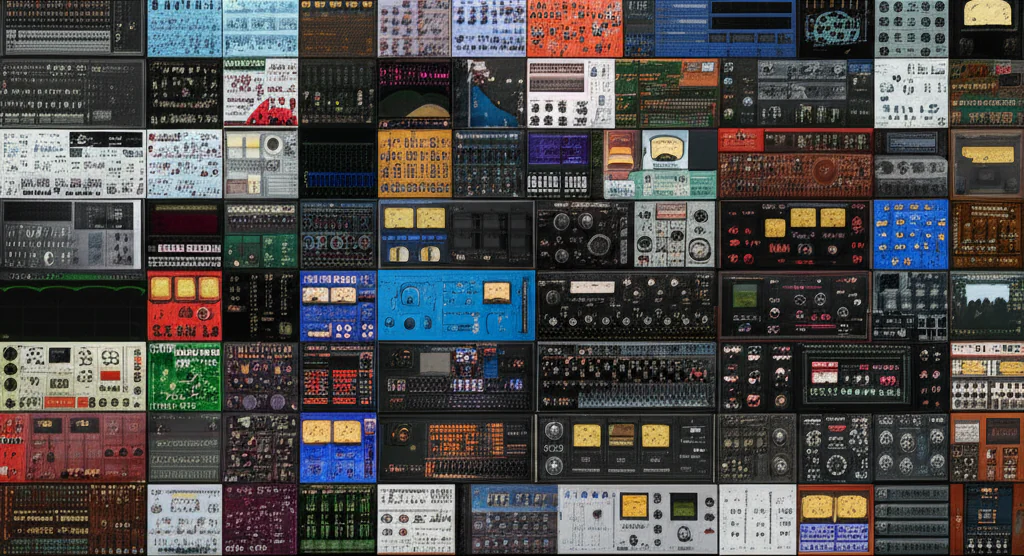Choose the black plugin with cream VU meter top-right
This screenshot has height=556, width=1024.
(987, 28)
